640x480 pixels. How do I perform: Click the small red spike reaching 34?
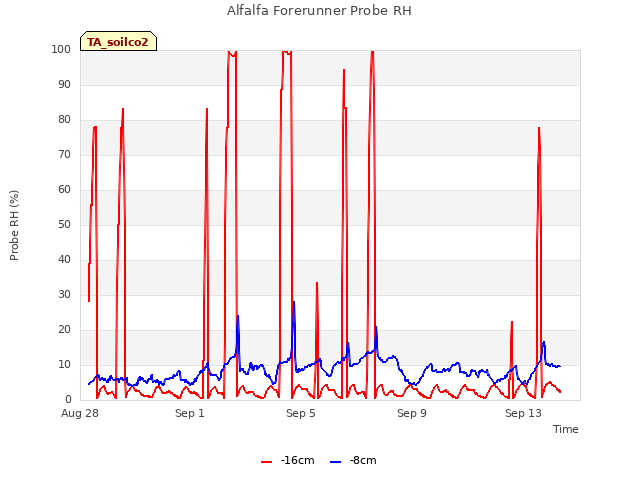317,283
